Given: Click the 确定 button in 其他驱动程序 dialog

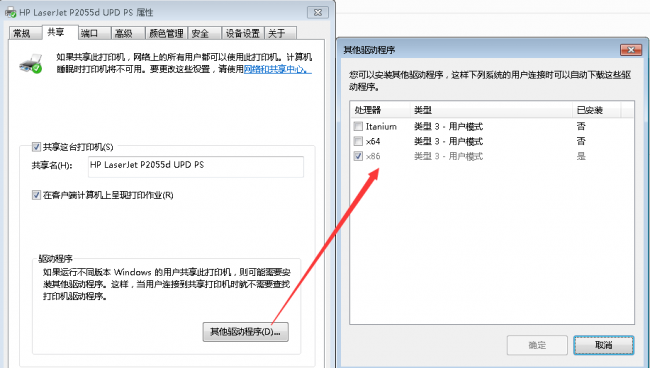Looking at the screenshot, I should click(537, 345).
